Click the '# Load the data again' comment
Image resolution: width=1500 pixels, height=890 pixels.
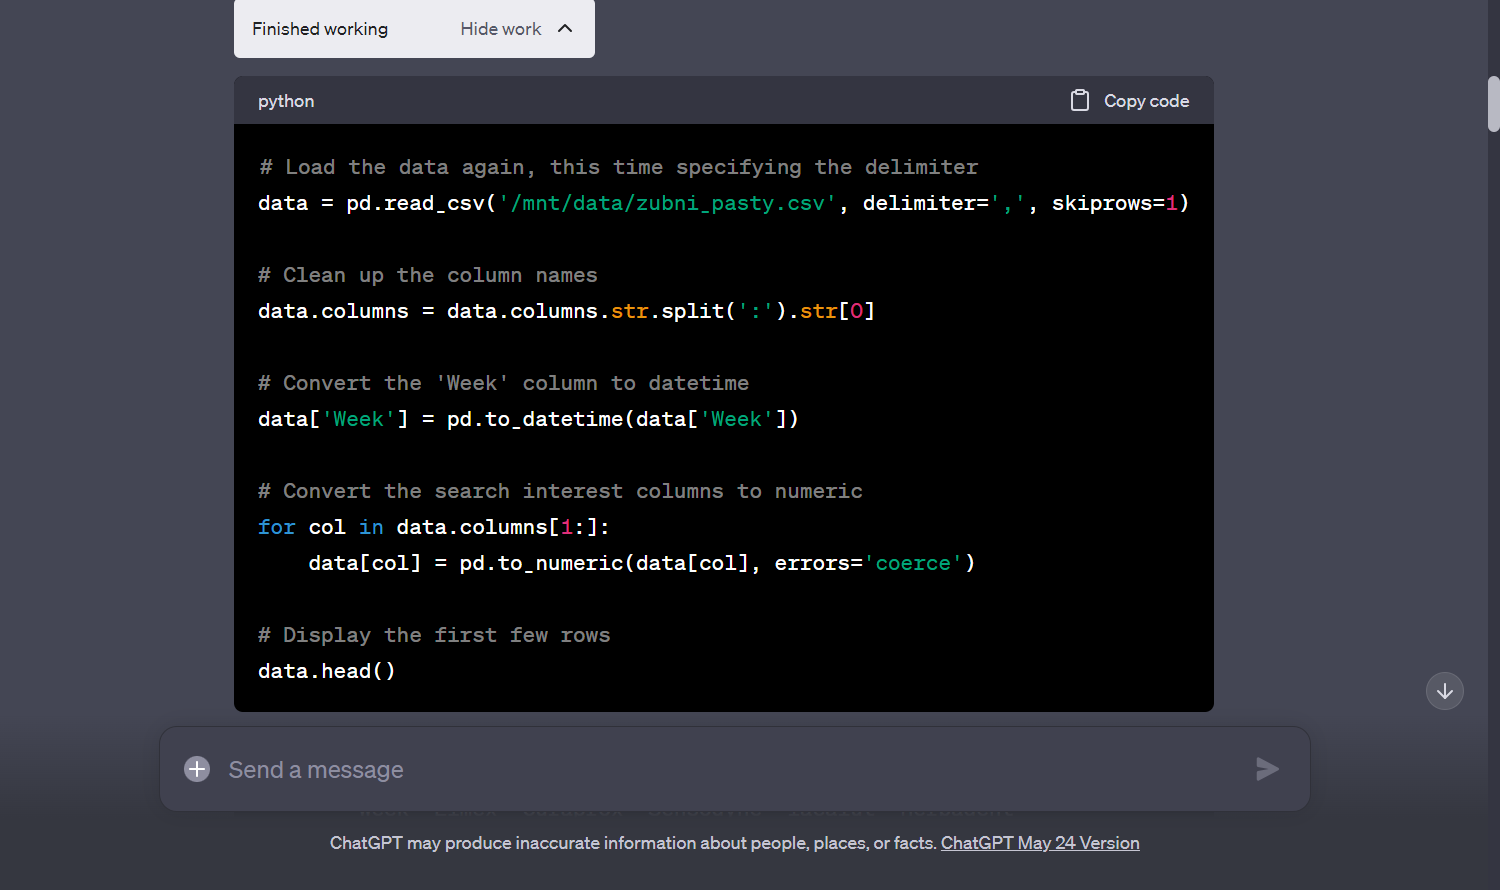(x=618, y=167)
